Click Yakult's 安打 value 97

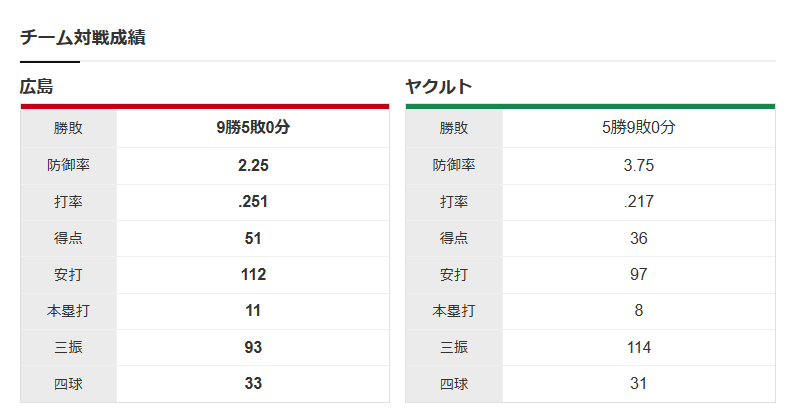pyautogui.click(x=638, y=274)
